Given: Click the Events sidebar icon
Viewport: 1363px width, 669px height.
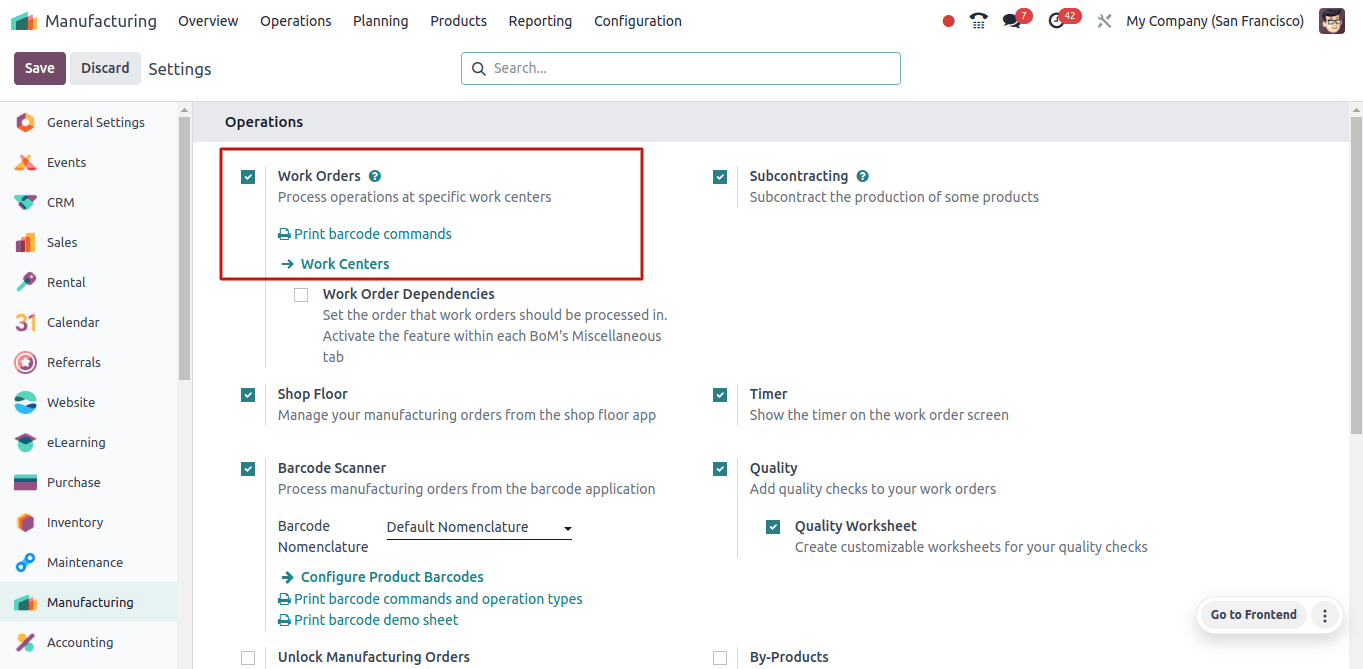Looking at the screenshot, I should (26, 162).
